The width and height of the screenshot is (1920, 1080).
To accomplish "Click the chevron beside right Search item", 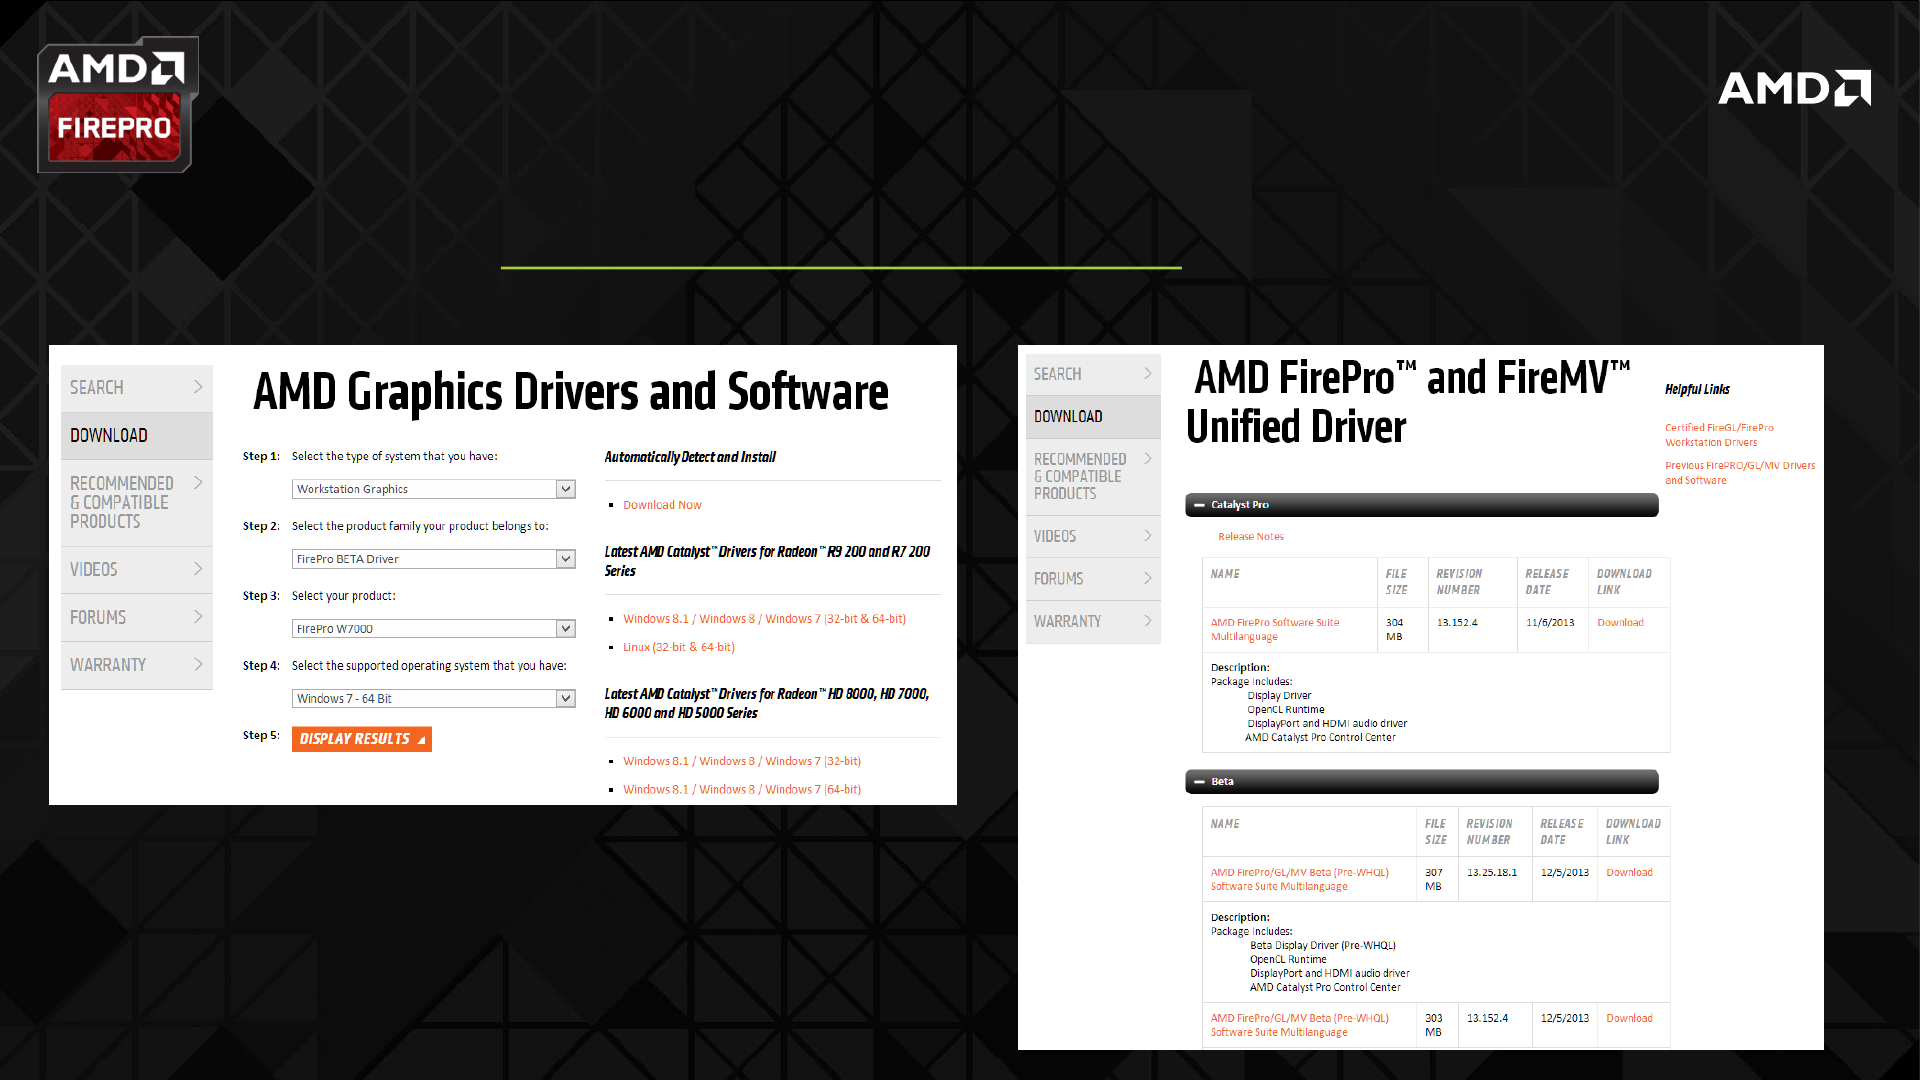I will (x=1148, y=373).
